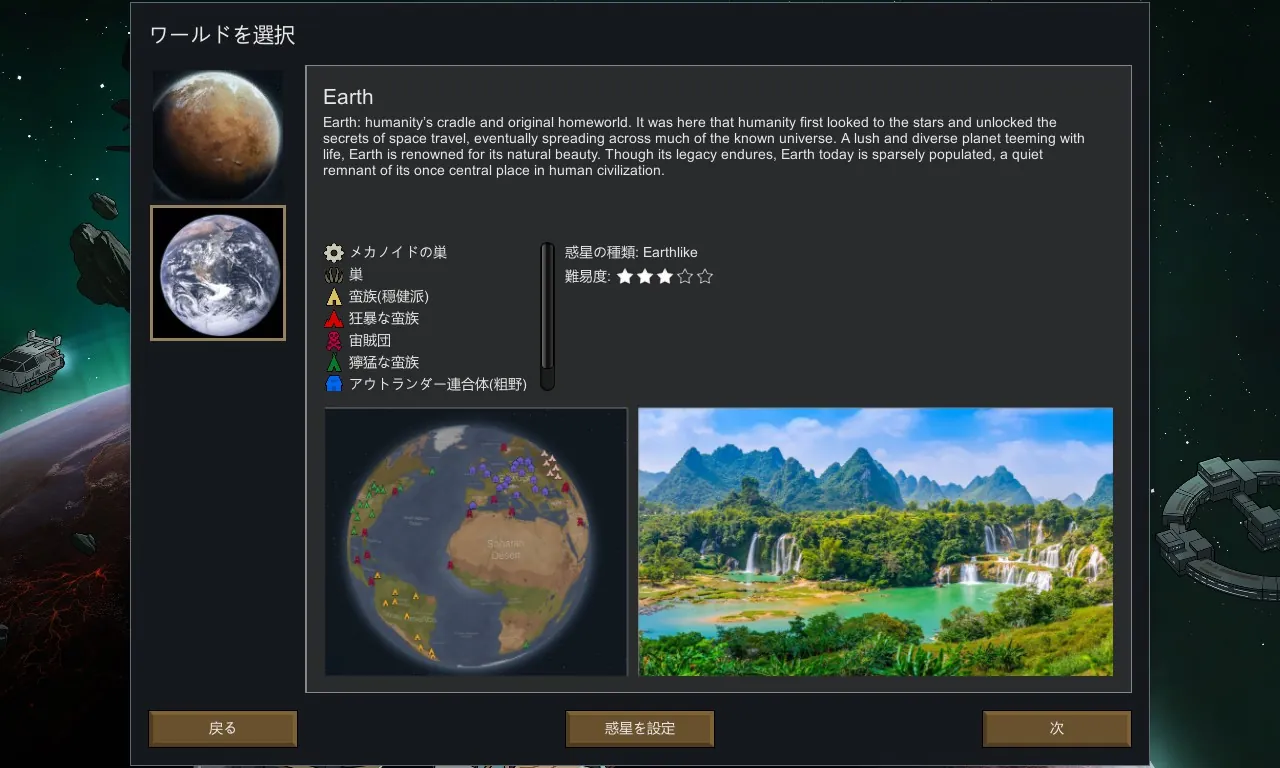The height and width of the screenshot is (768, 1280).
Task: Click the 惑星の種類: Earthlike label
Action: pos(631,253)
